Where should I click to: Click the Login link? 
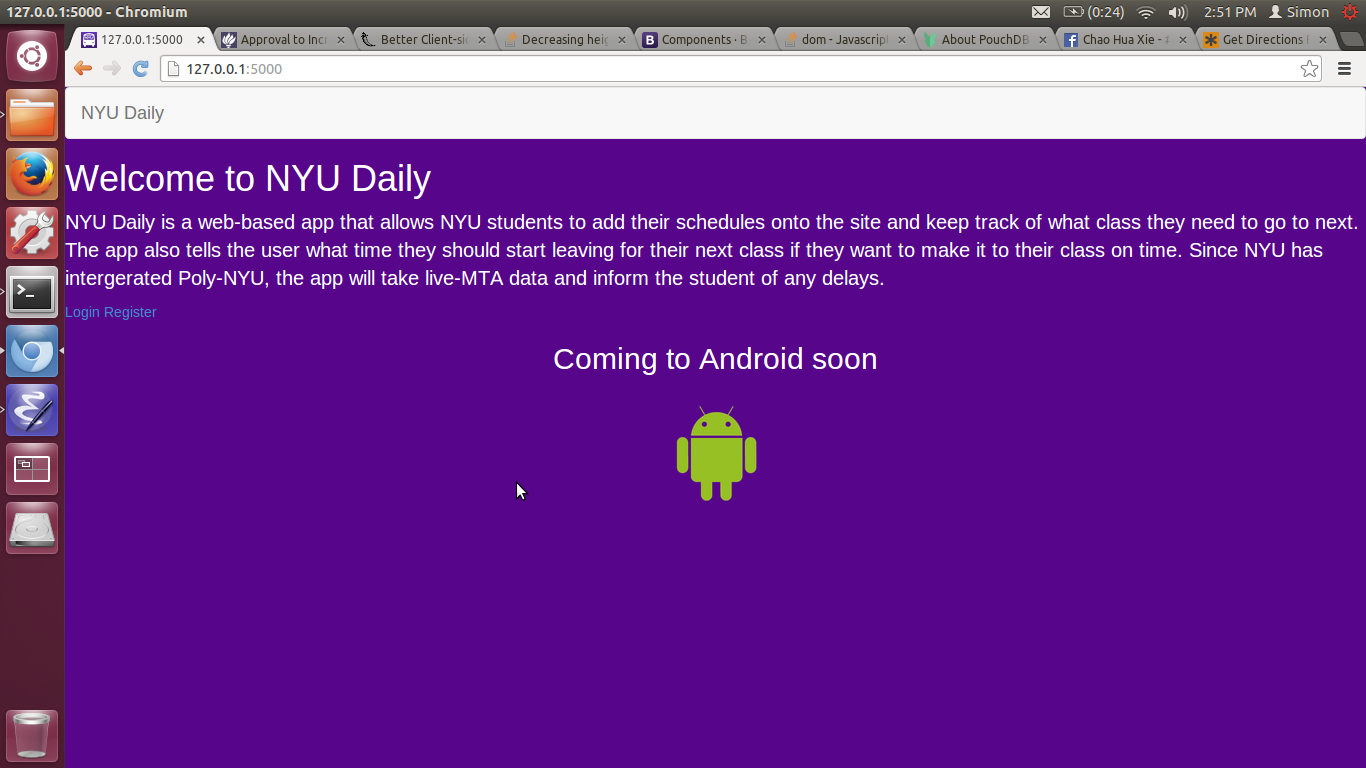82,312
